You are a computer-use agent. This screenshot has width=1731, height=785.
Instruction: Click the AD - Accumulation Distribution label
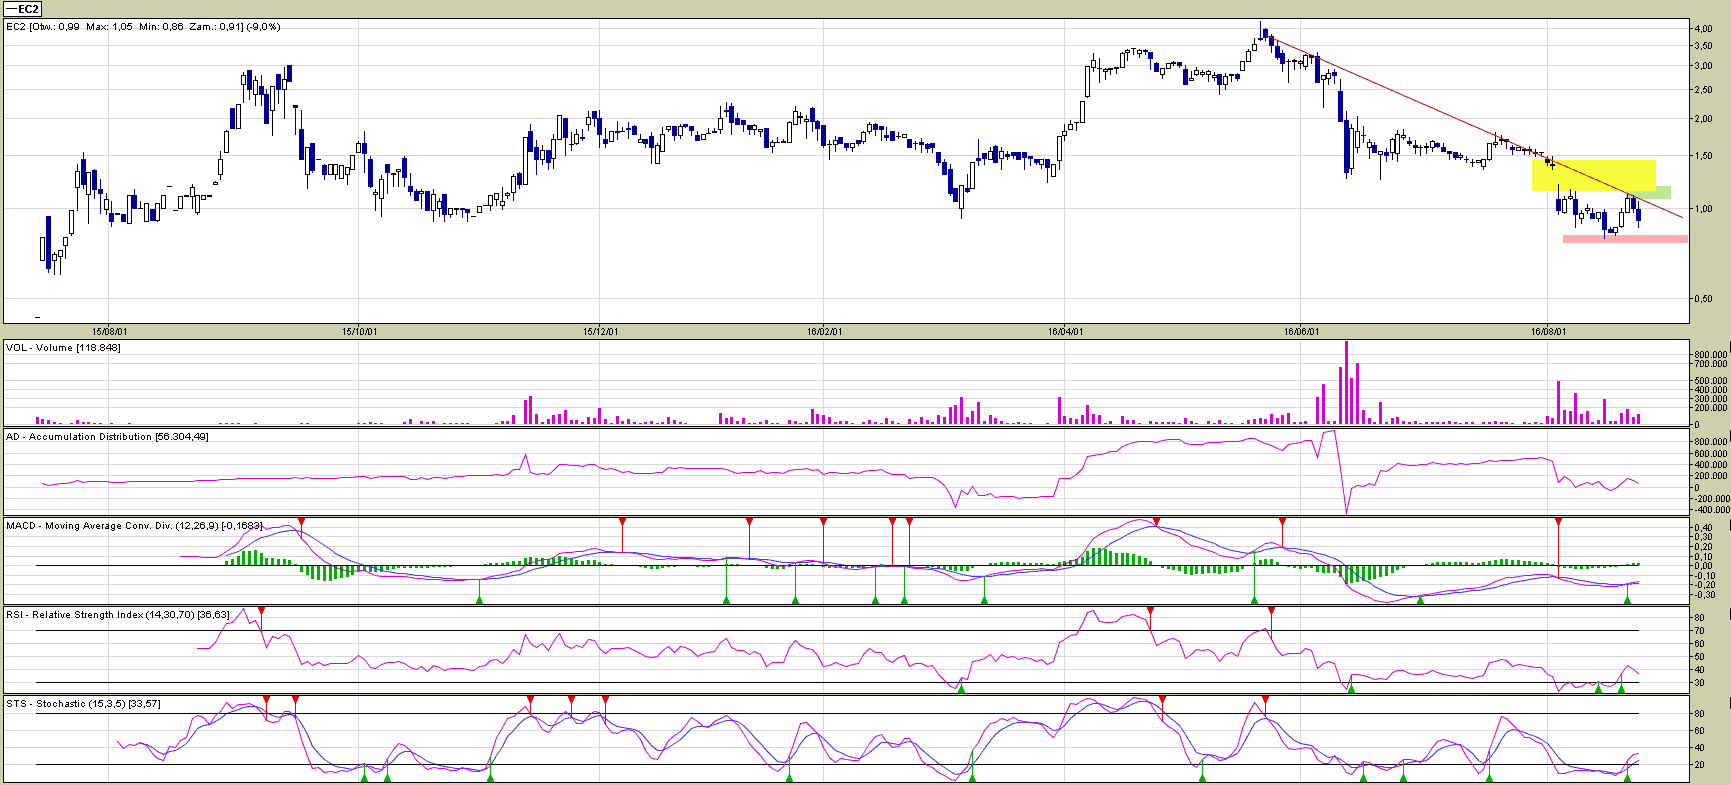(x=106, y=437)
